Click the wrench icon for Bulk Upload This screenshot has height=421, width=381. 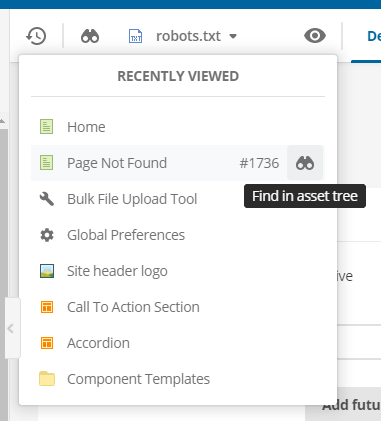47,199
